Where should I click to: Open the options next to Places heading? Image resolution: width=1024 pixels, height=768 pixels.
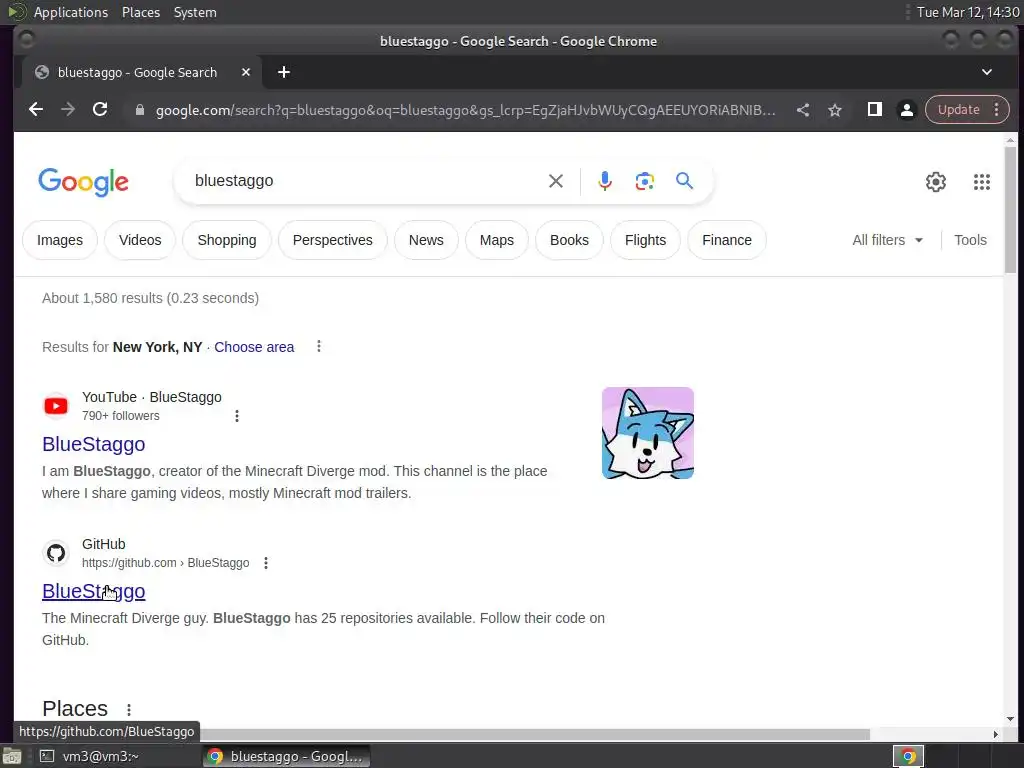(129, 709)
